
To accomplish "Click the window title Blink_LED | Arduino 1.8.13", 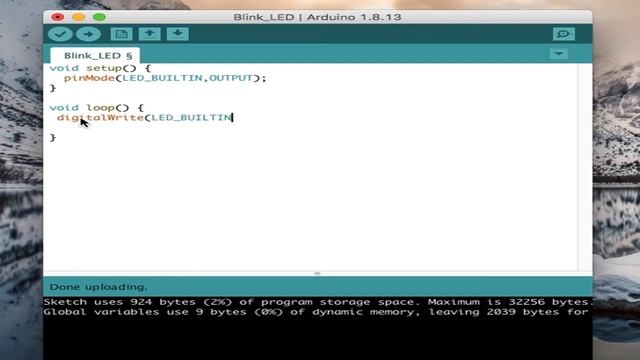I will (x=317, y=17).
